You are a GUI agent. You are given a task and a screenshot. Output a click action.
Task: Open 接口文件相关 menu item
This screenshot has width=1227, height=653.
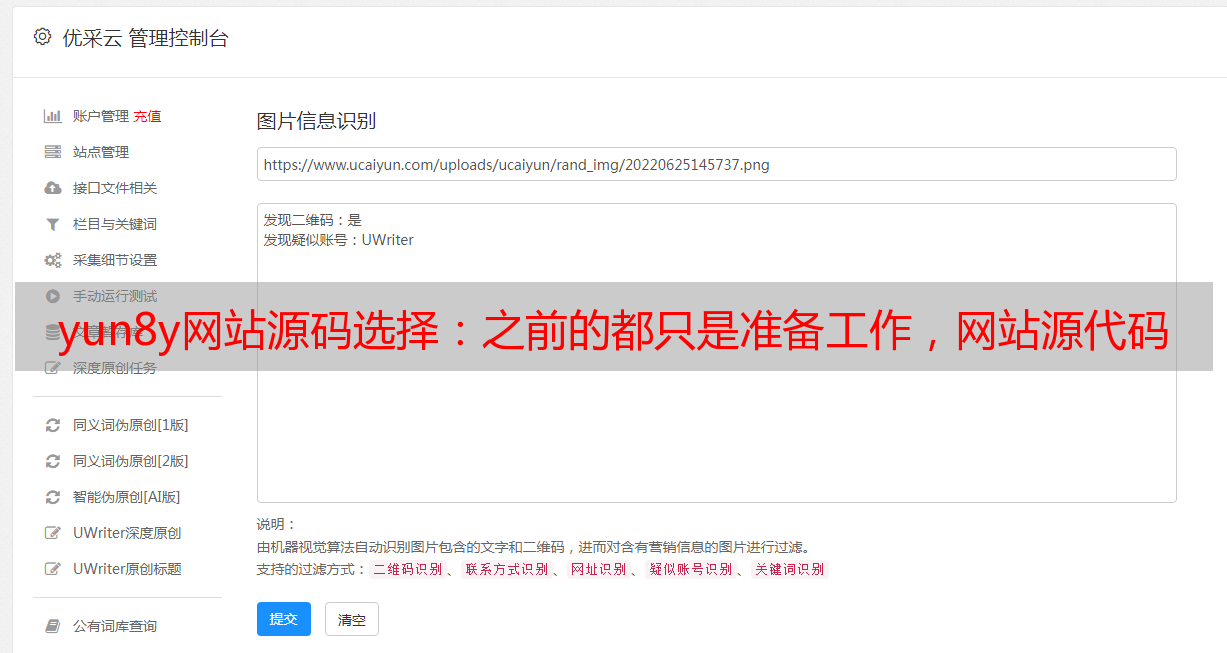tap(115, 188)
